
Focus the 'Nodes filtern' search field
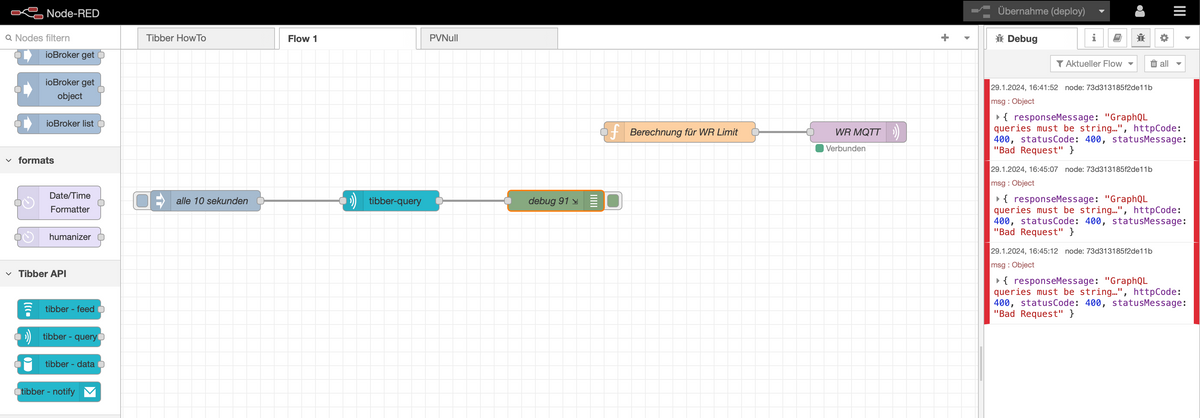click(60, 38)
